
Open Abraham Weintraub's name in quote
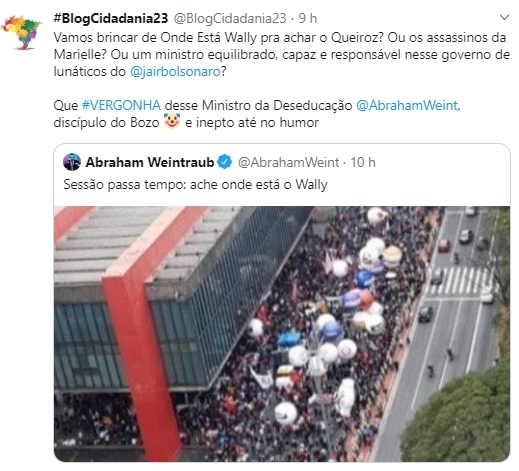pos(150,162)
